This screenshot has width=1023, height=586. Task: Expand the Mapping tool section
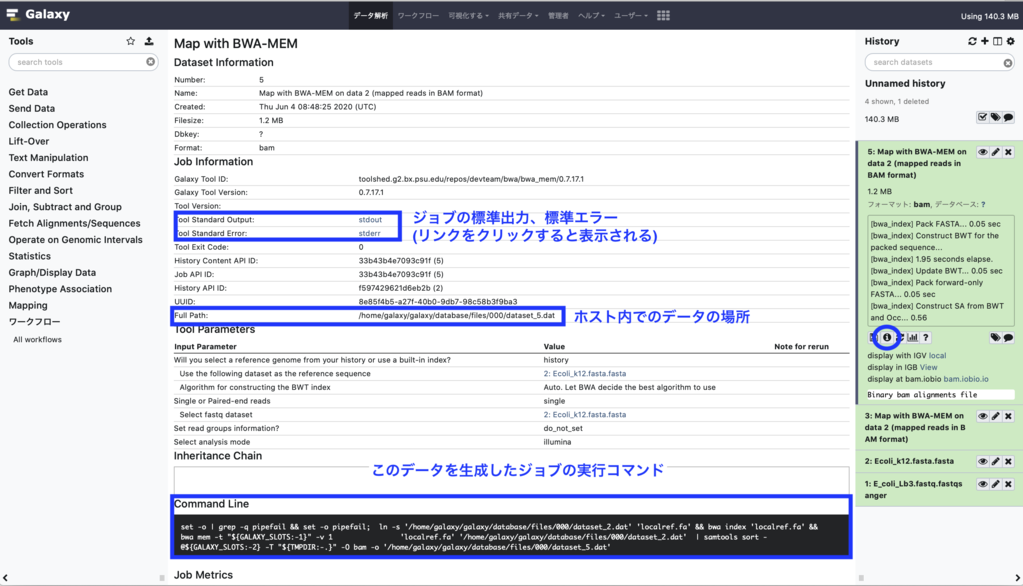pos(28,305)
